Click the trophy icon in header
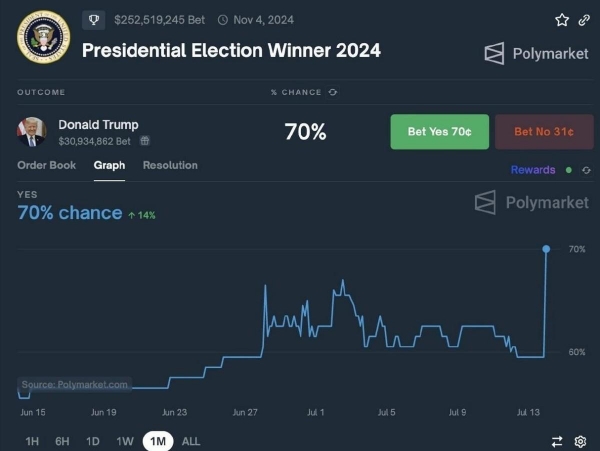 point(94,19)
